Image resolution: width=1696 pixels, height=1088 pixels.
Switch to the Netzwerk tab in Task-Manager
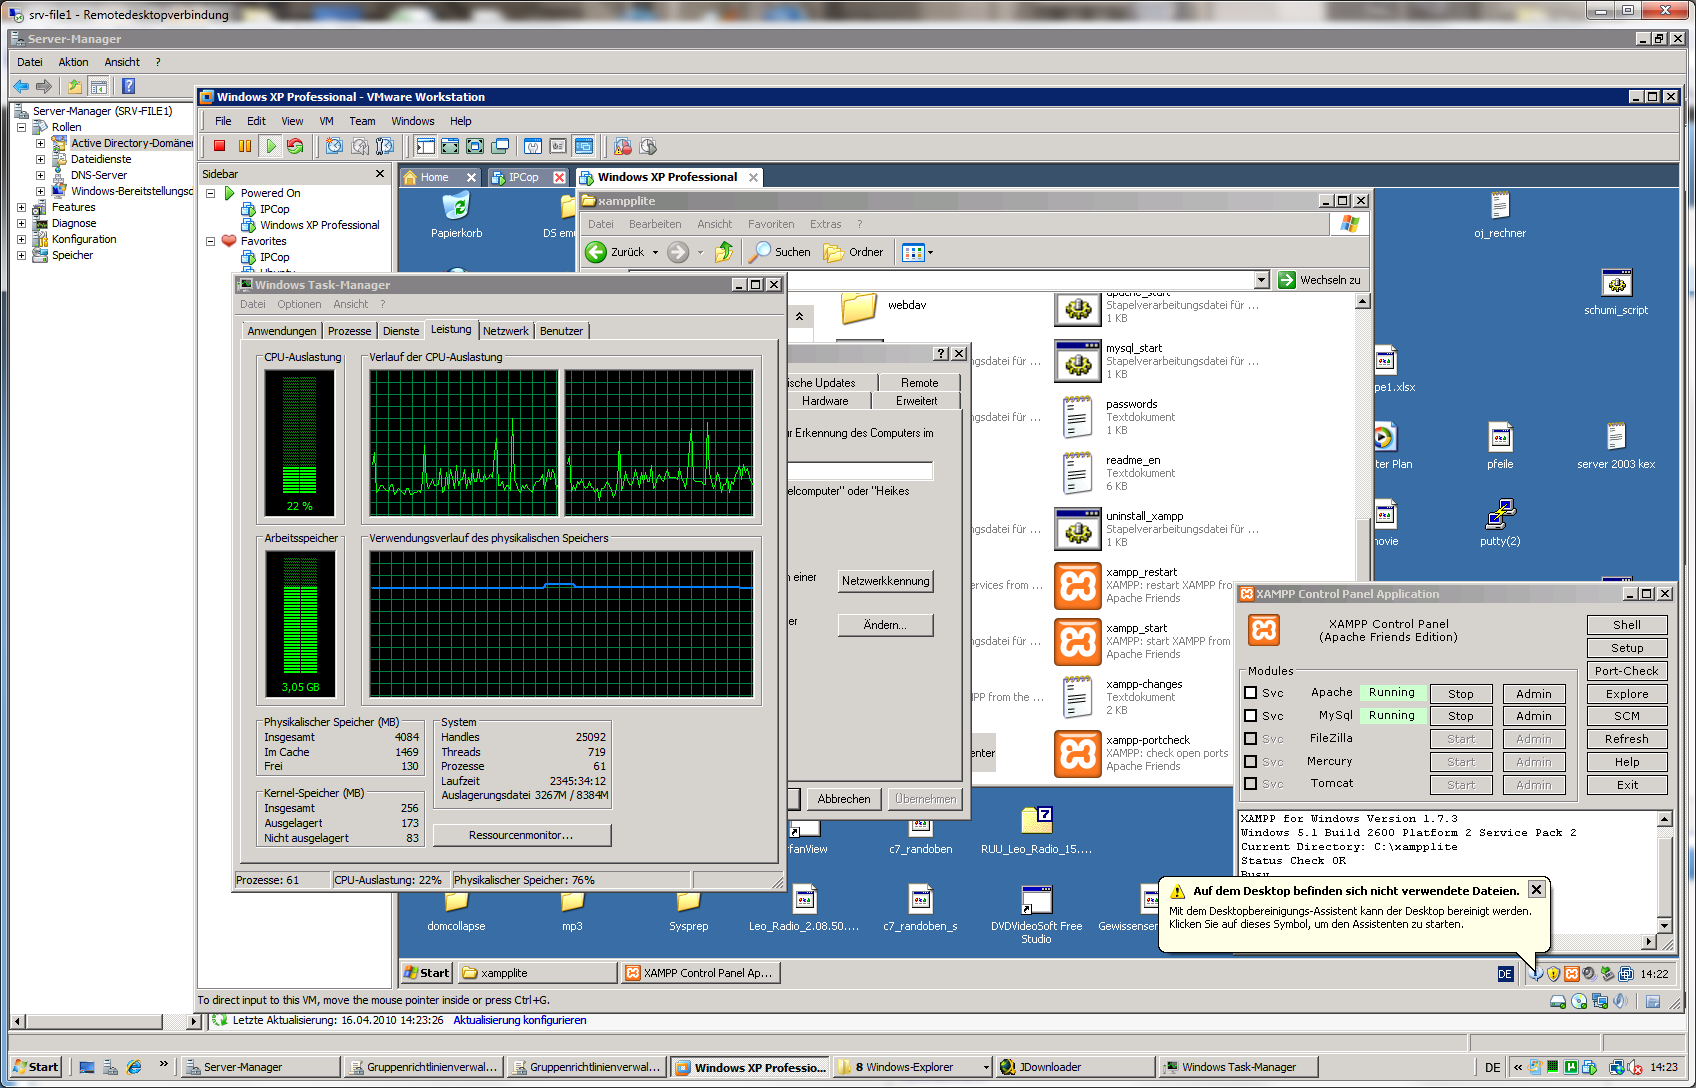tap(506, 331)
